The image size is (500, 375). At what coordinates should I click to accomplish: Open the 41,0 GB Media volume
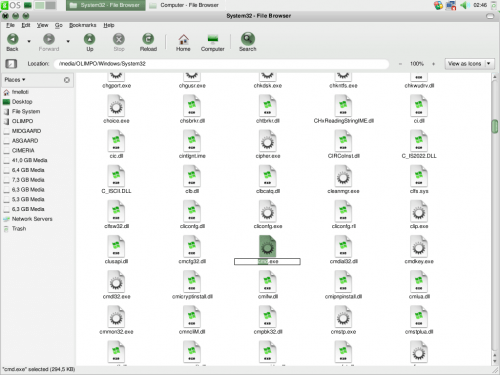coord(29,160)
